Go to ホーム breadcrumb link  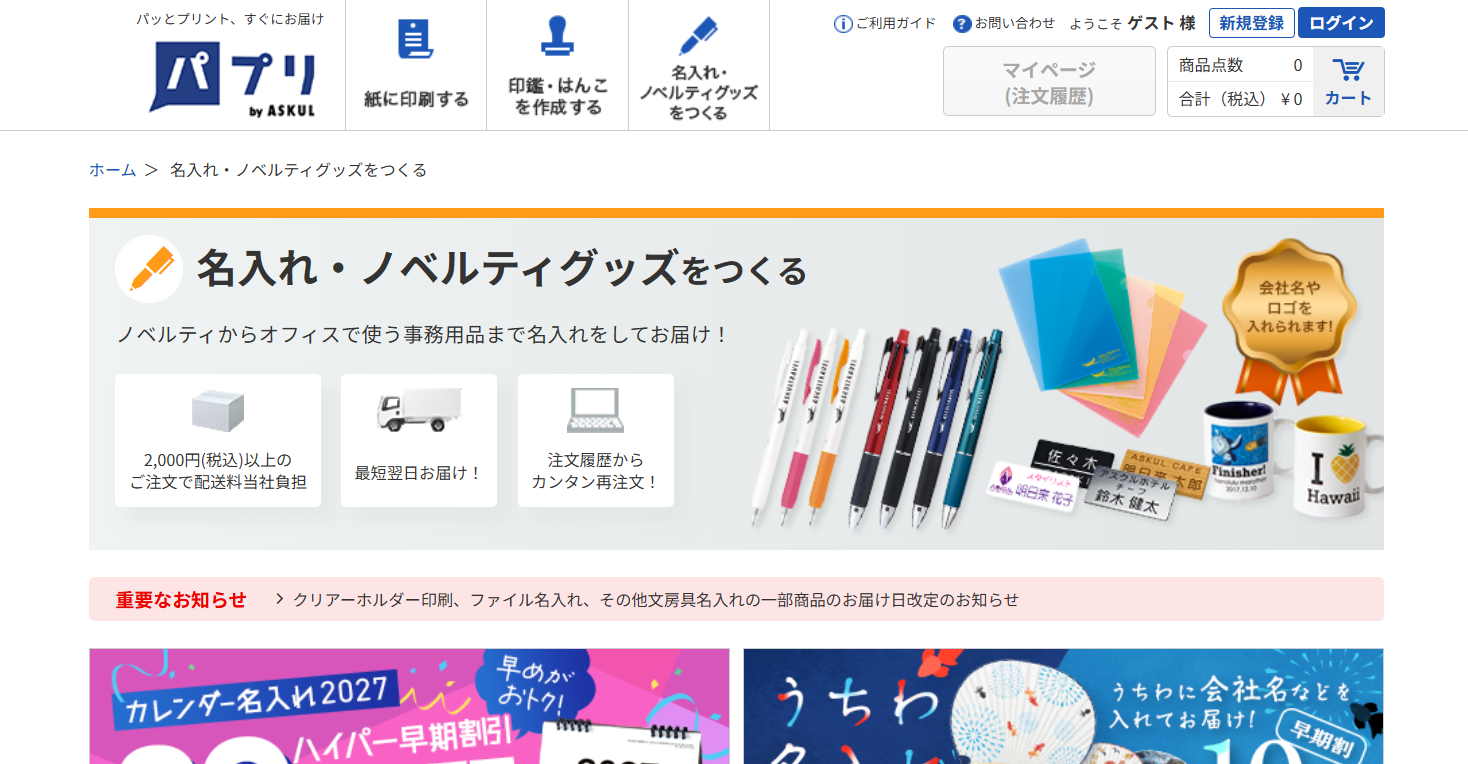pos(113,170)
